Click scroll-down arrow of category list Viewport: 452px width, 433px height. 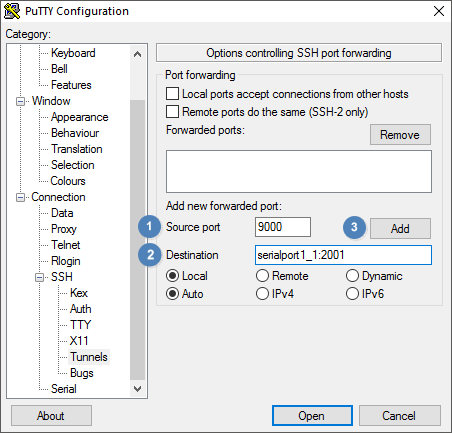click(137, 389)
